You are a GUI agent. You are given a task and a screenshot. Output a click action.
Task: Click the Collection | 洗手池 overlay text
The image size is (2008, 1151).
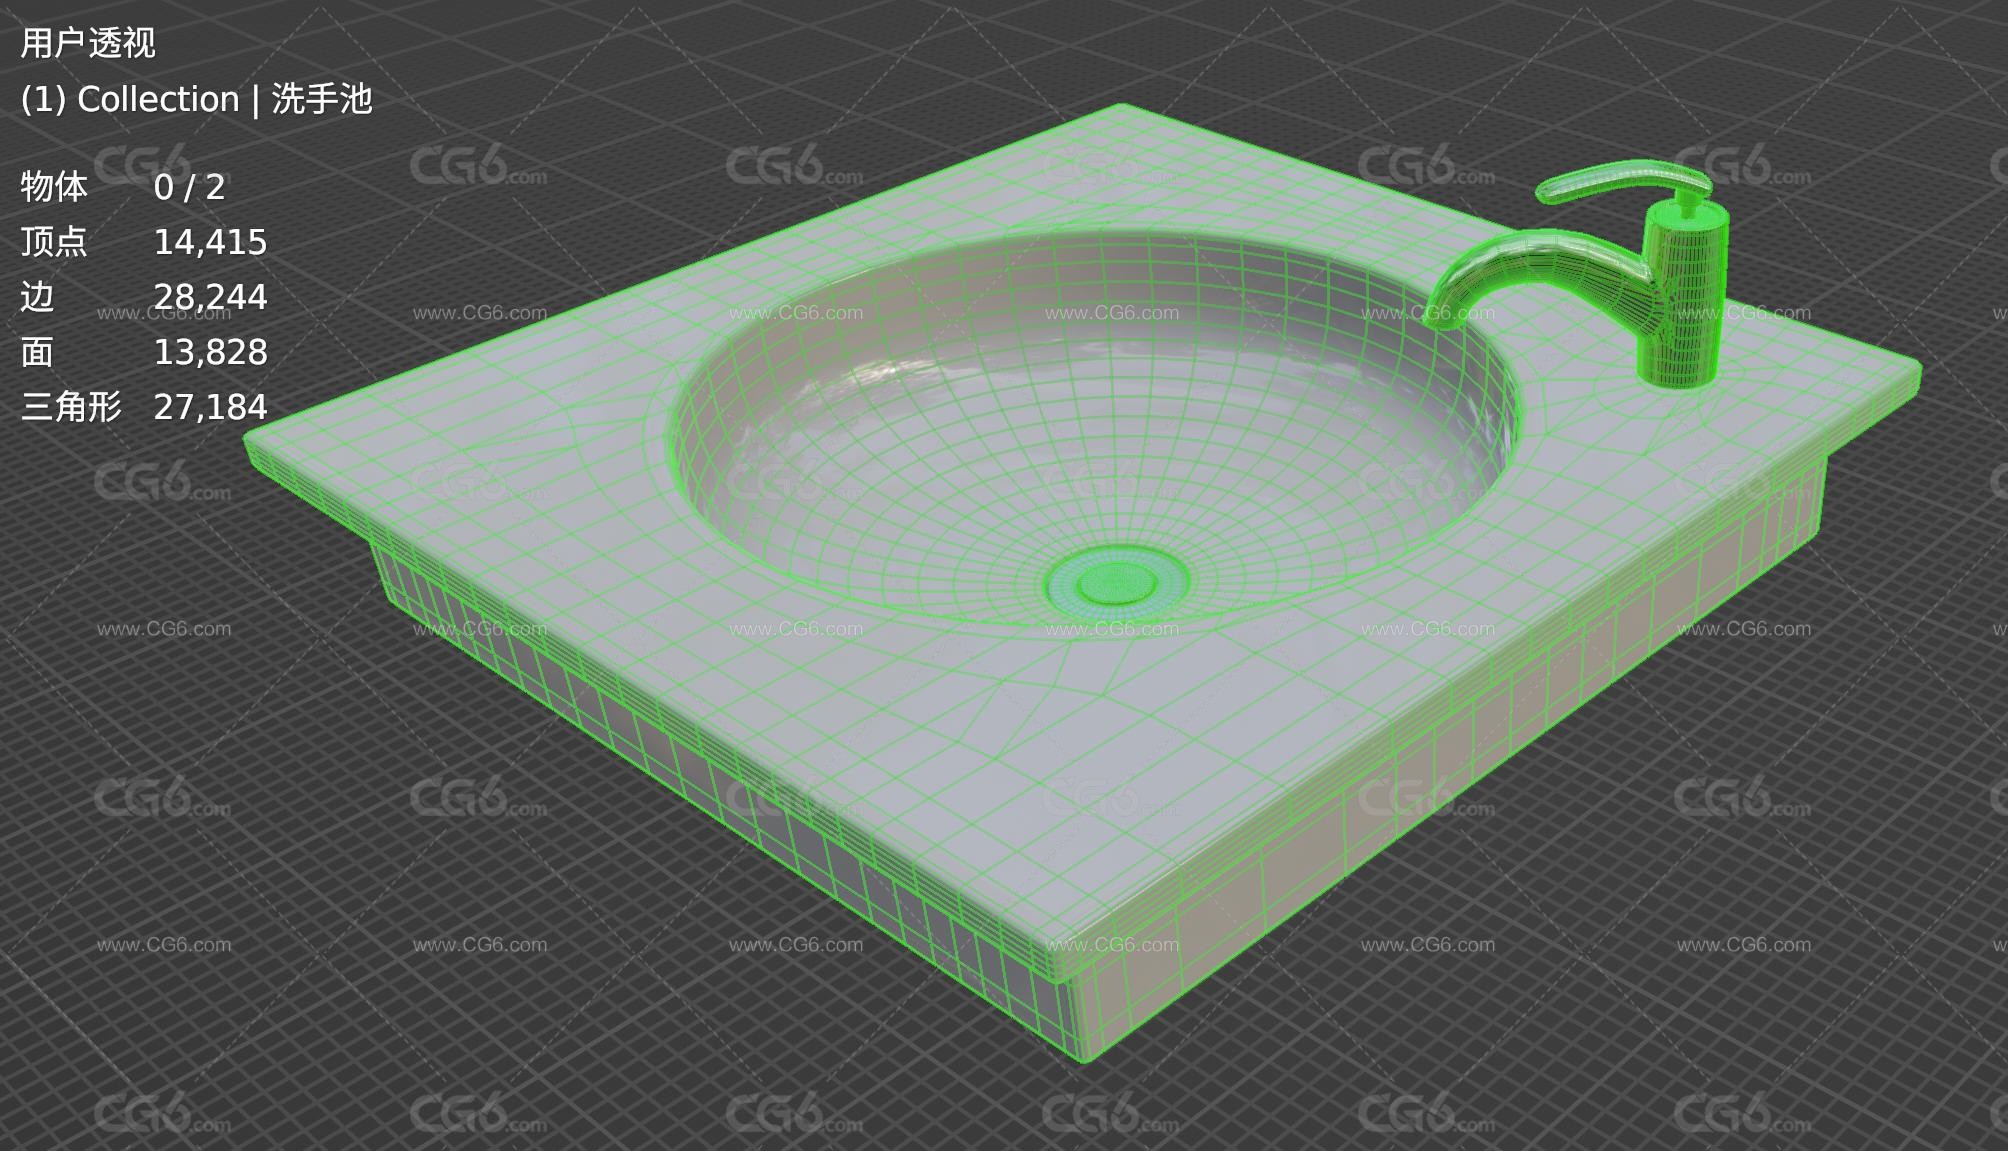click(196, 99)
